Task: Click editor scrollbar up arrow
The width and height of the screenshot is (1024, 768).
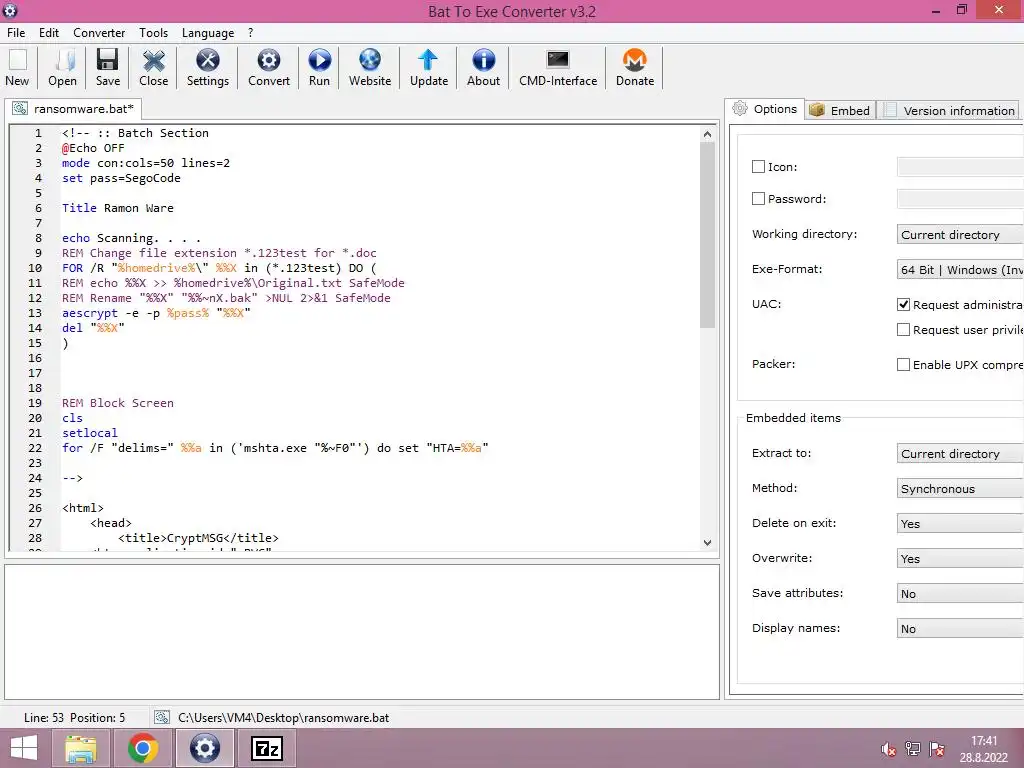Action: (707, 134)
